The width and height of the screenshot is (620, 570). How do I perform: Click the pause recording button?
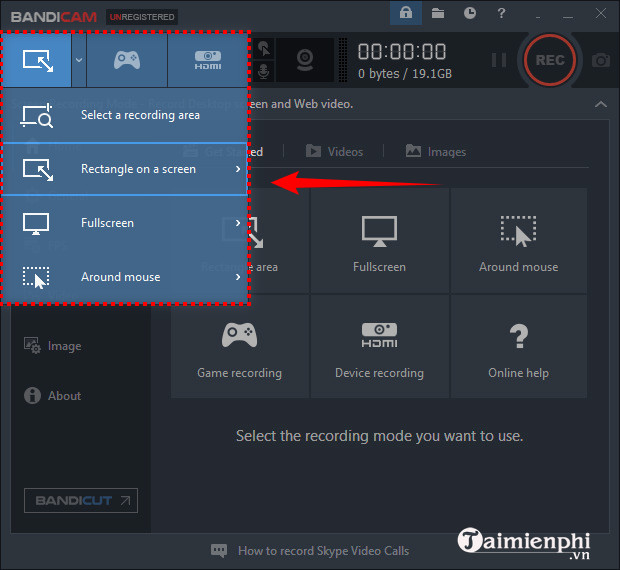(x=499, y=60)
